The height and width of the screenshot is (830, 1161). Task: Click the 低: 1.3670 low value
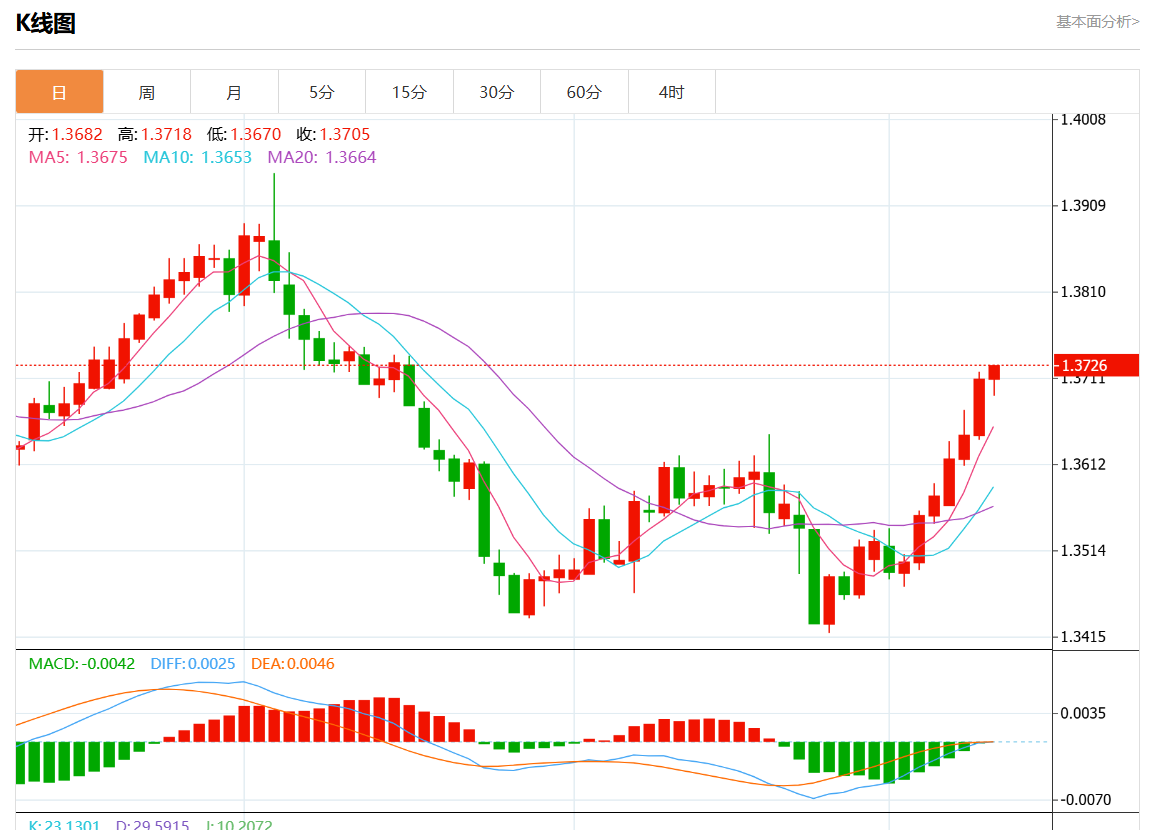point(244,134)
